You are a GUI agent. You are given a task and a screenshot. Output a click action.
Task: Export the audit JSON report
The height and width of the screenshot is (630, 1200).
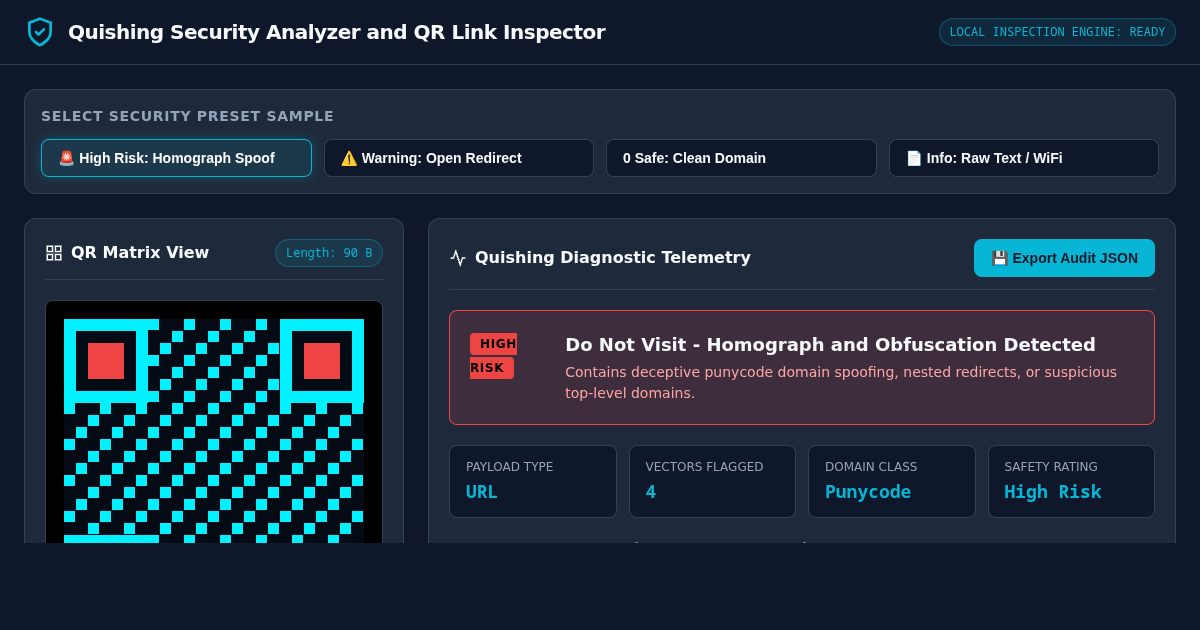1064,258
